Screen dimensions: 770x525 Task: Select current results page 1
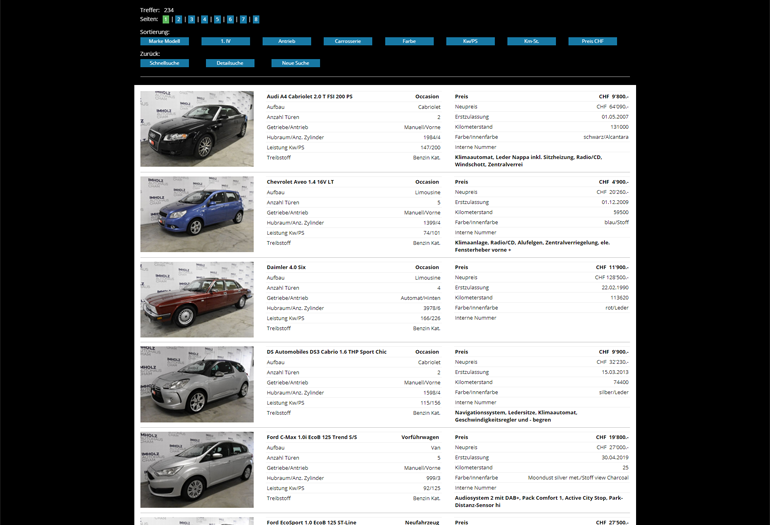[166, 19]
